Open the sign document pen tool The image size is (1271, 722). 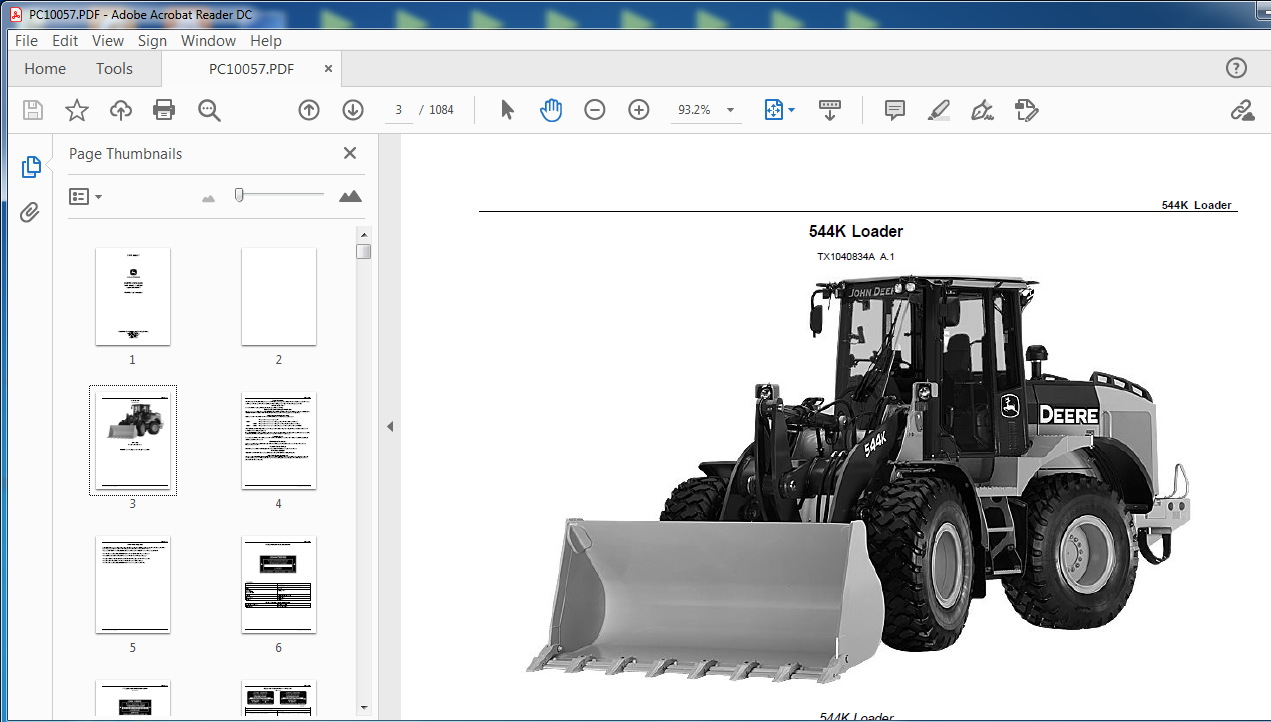(983, 110)
